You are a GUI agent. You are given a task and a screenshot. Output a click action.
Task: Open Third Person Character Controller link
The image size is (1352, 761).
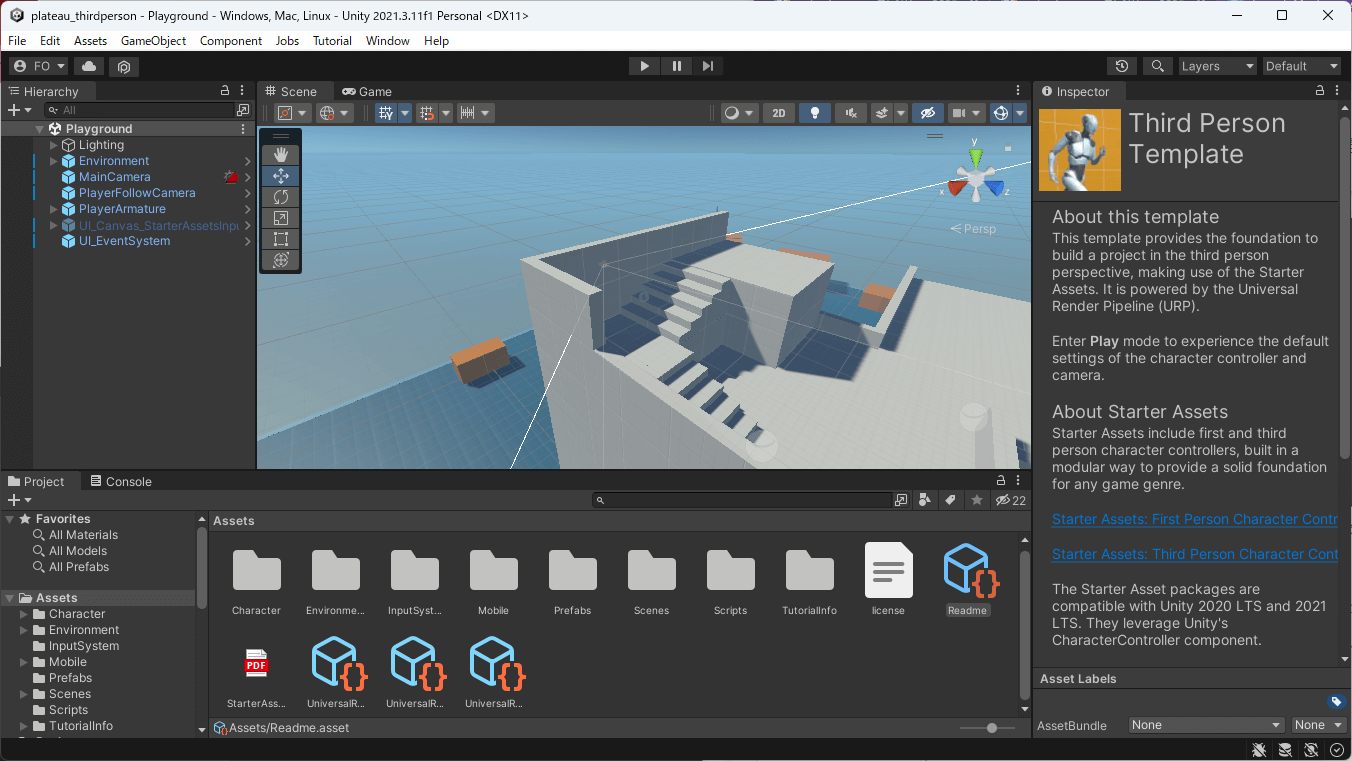(x=1195, y=554)
